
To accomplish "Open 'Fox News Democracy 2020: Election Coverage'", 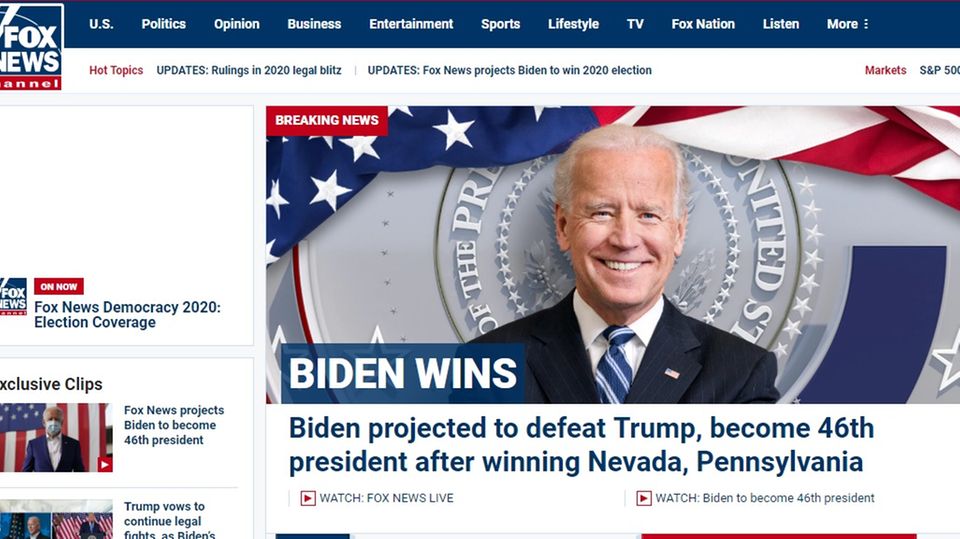I will point(127,315).
